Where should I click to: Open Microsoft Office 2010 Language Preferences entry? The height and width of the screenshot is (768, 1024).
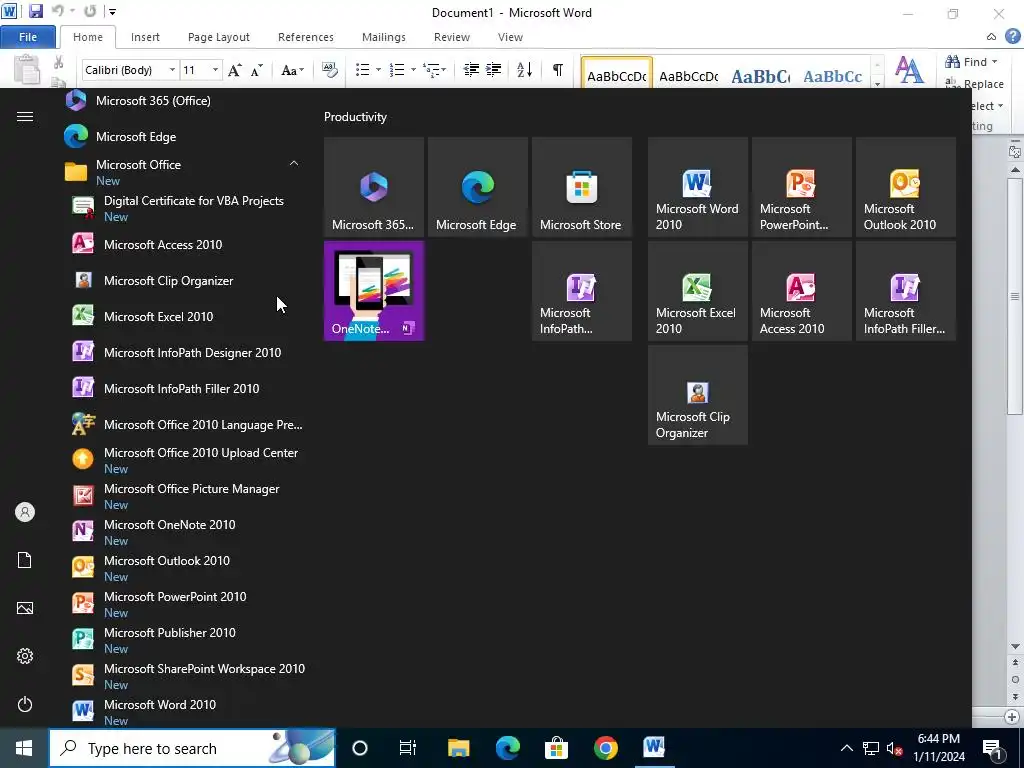[x=185, y=424]
